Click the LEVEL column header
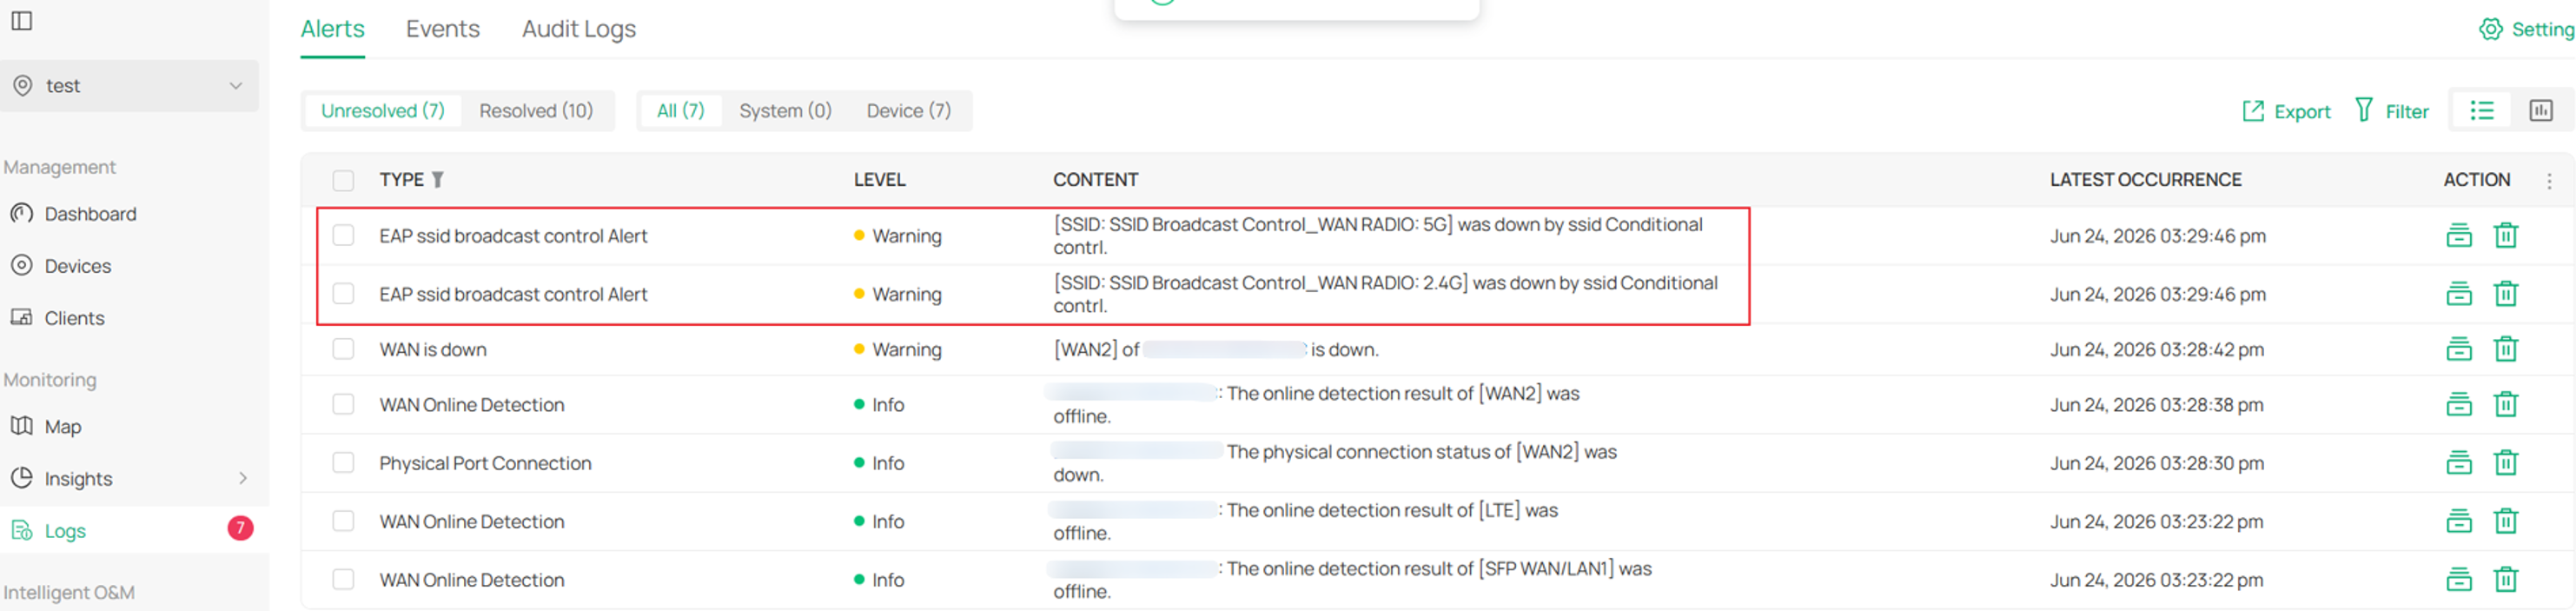This screenshot has height=611, width=2576. [879, 180]
